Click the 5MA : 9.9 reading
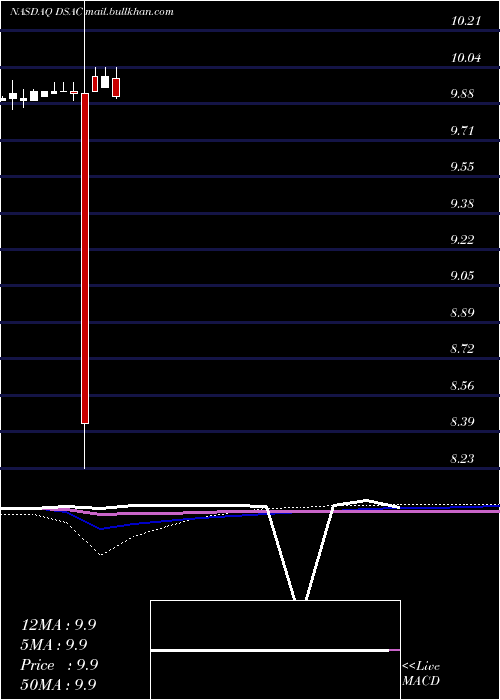Image resolution: width=500 pixels, height=700 pixels. point(54,645)
